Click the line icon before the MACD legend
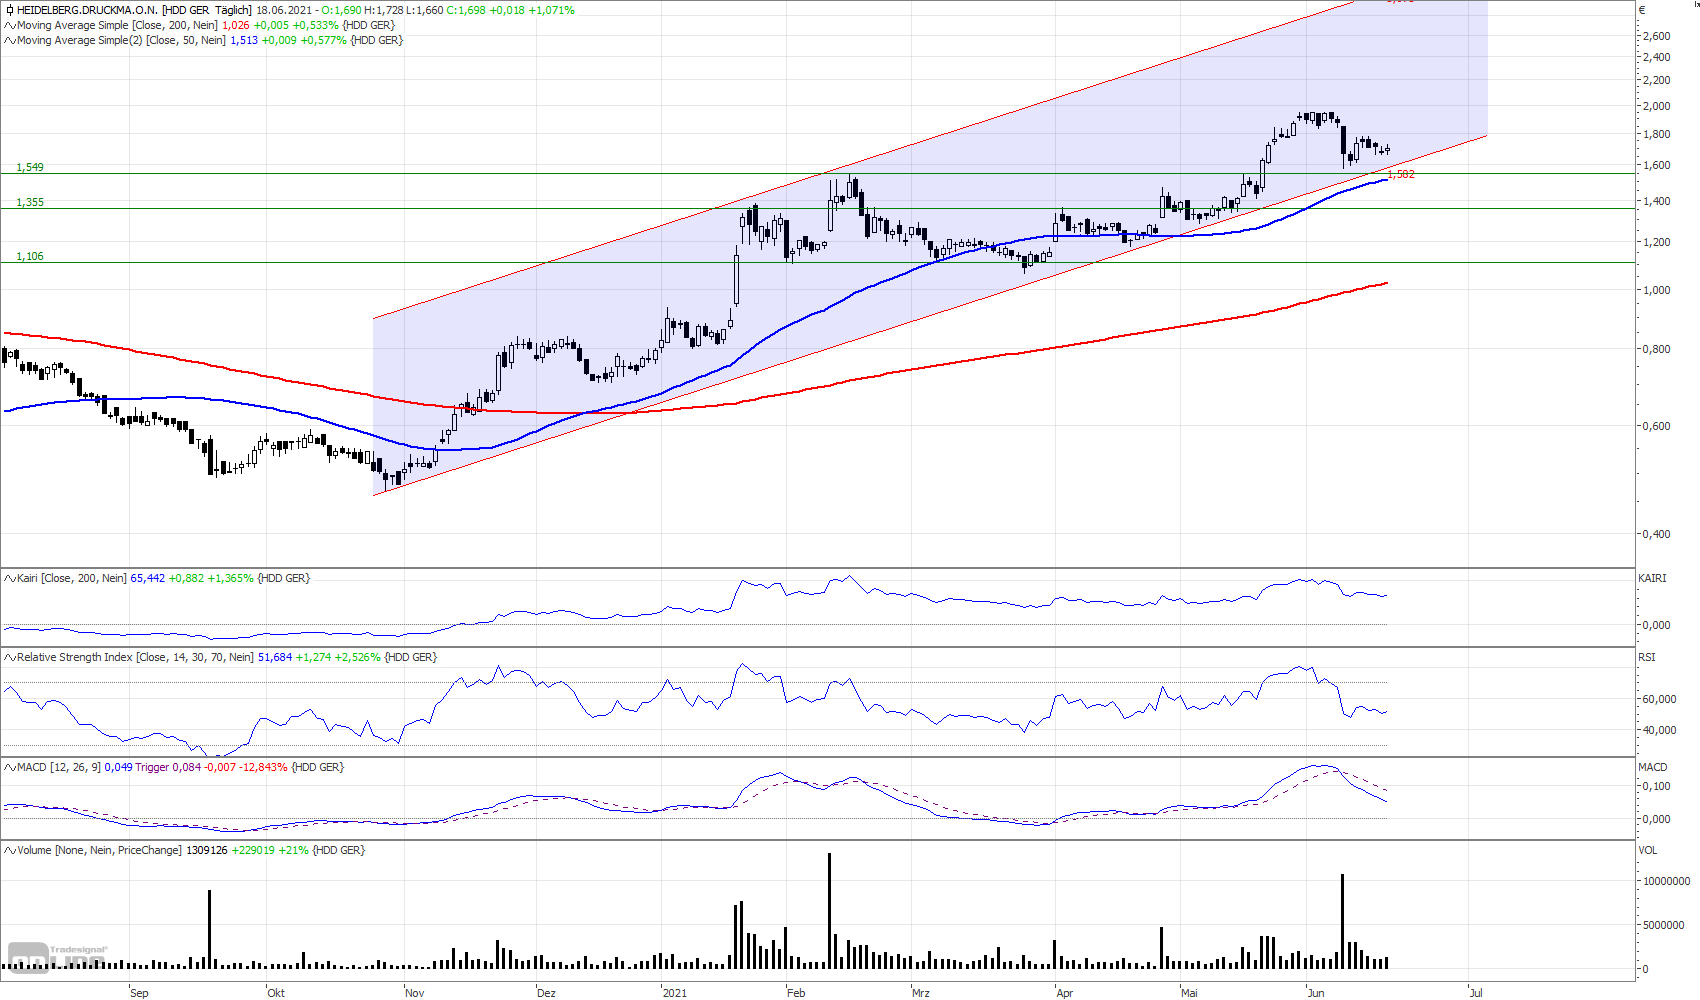 click(9, 767)
